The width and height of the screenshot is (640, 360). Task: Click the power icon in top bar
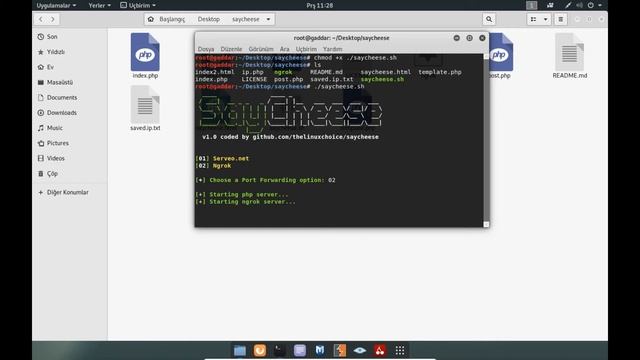click(591, 5)
